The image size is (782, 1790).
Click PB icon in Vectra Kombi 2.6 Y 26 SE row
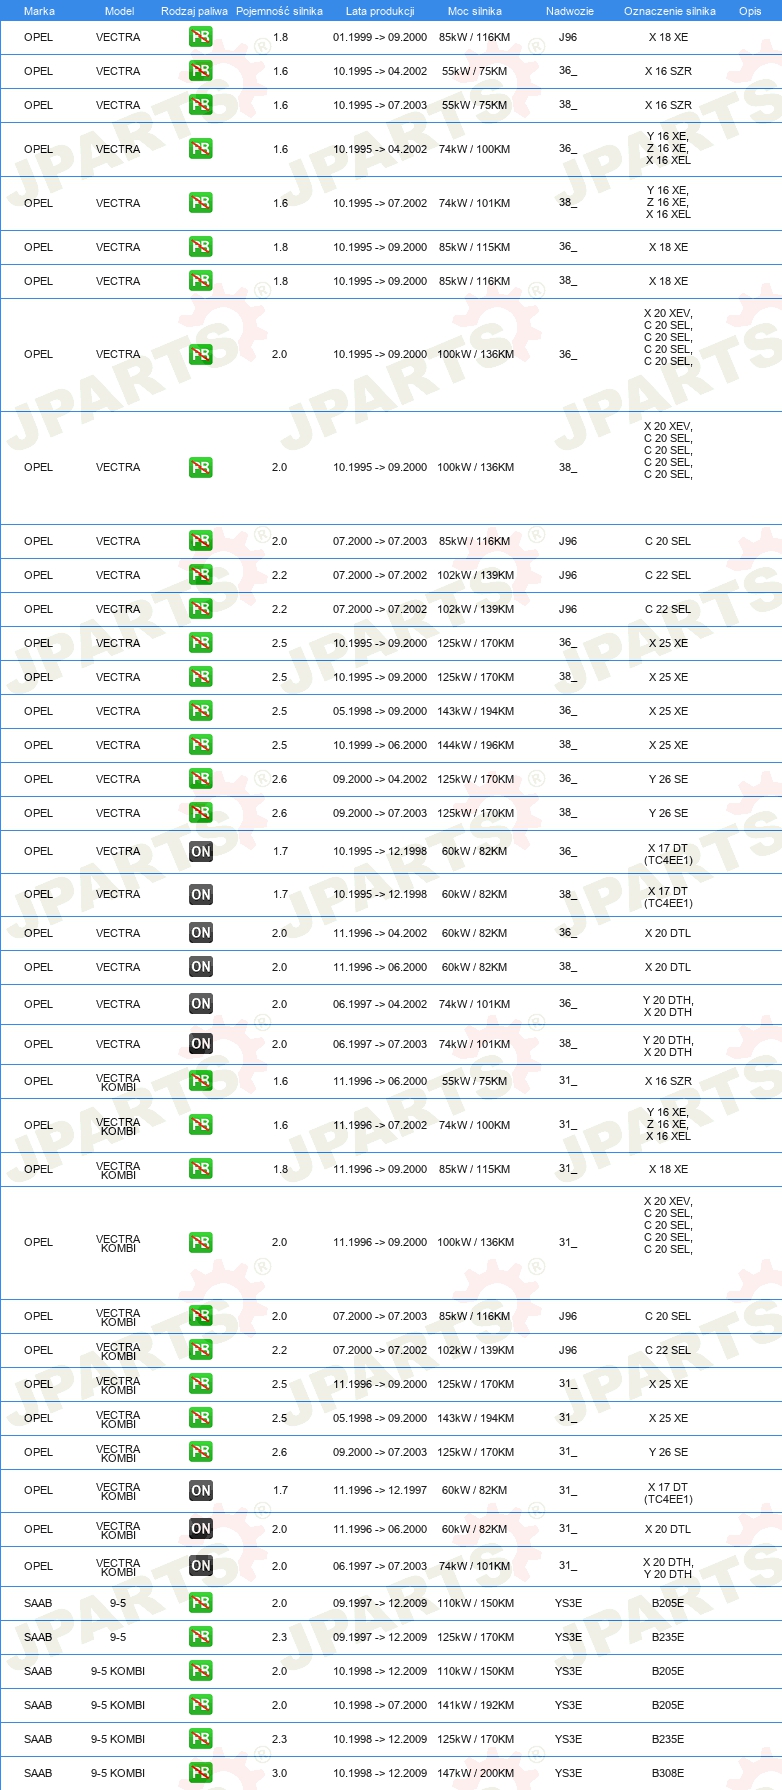pyautogui.click(x=201, y=1452)
